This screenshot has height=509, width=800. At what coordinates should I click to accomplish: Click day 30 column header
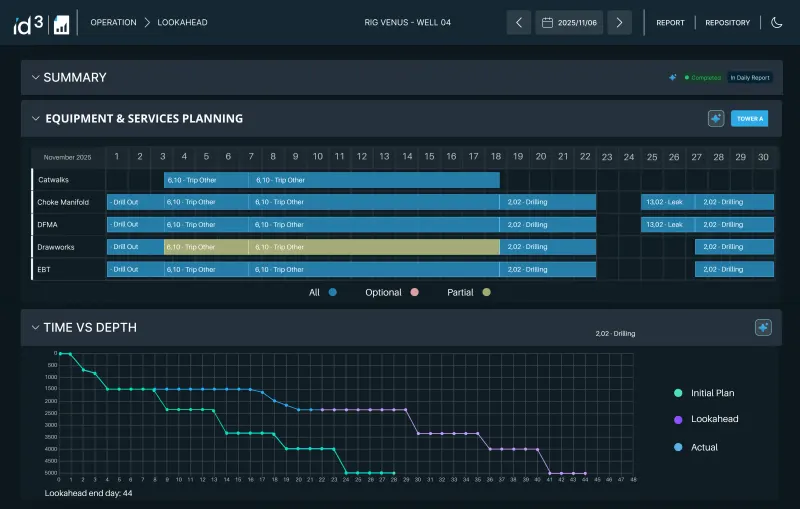coord(763,157)
